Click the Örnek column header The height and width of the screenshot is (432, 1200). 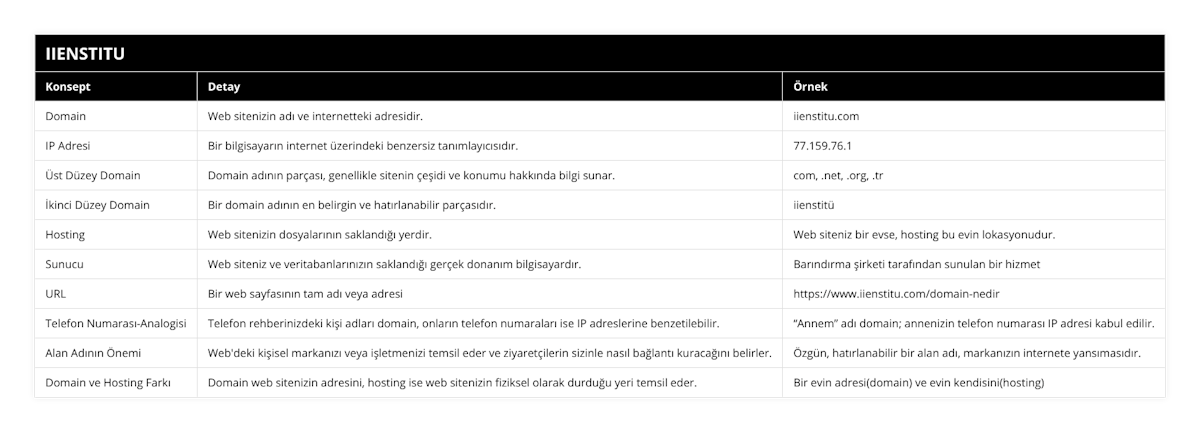(809, 87)
